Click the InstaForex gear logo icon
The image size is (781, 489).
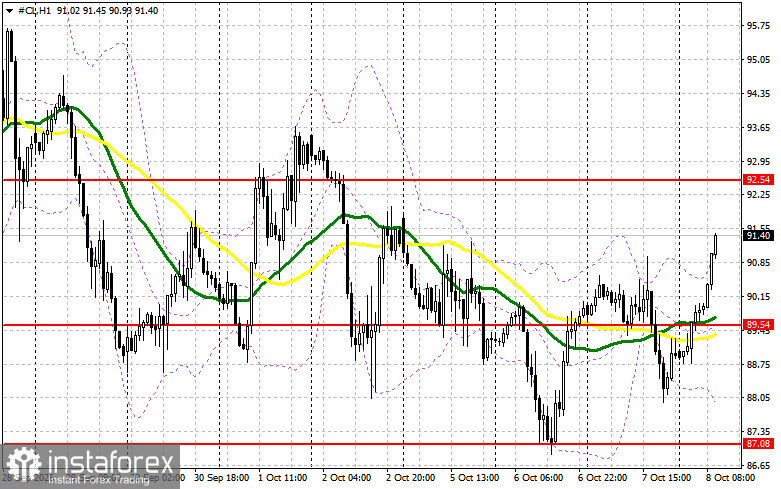coord(23,464)
